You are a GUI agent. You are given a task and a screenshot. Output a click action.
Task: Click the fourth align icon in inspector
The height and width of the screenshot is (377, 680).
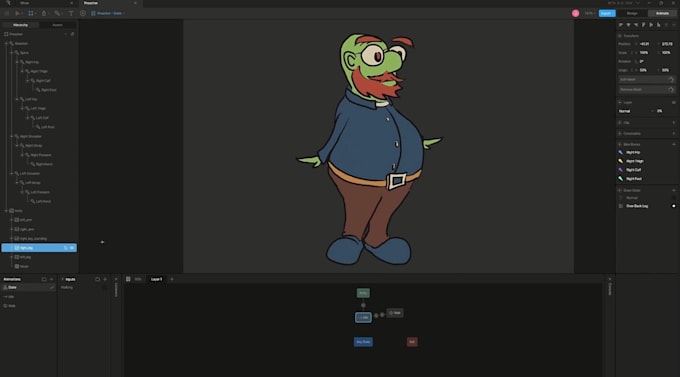[644, 25]
